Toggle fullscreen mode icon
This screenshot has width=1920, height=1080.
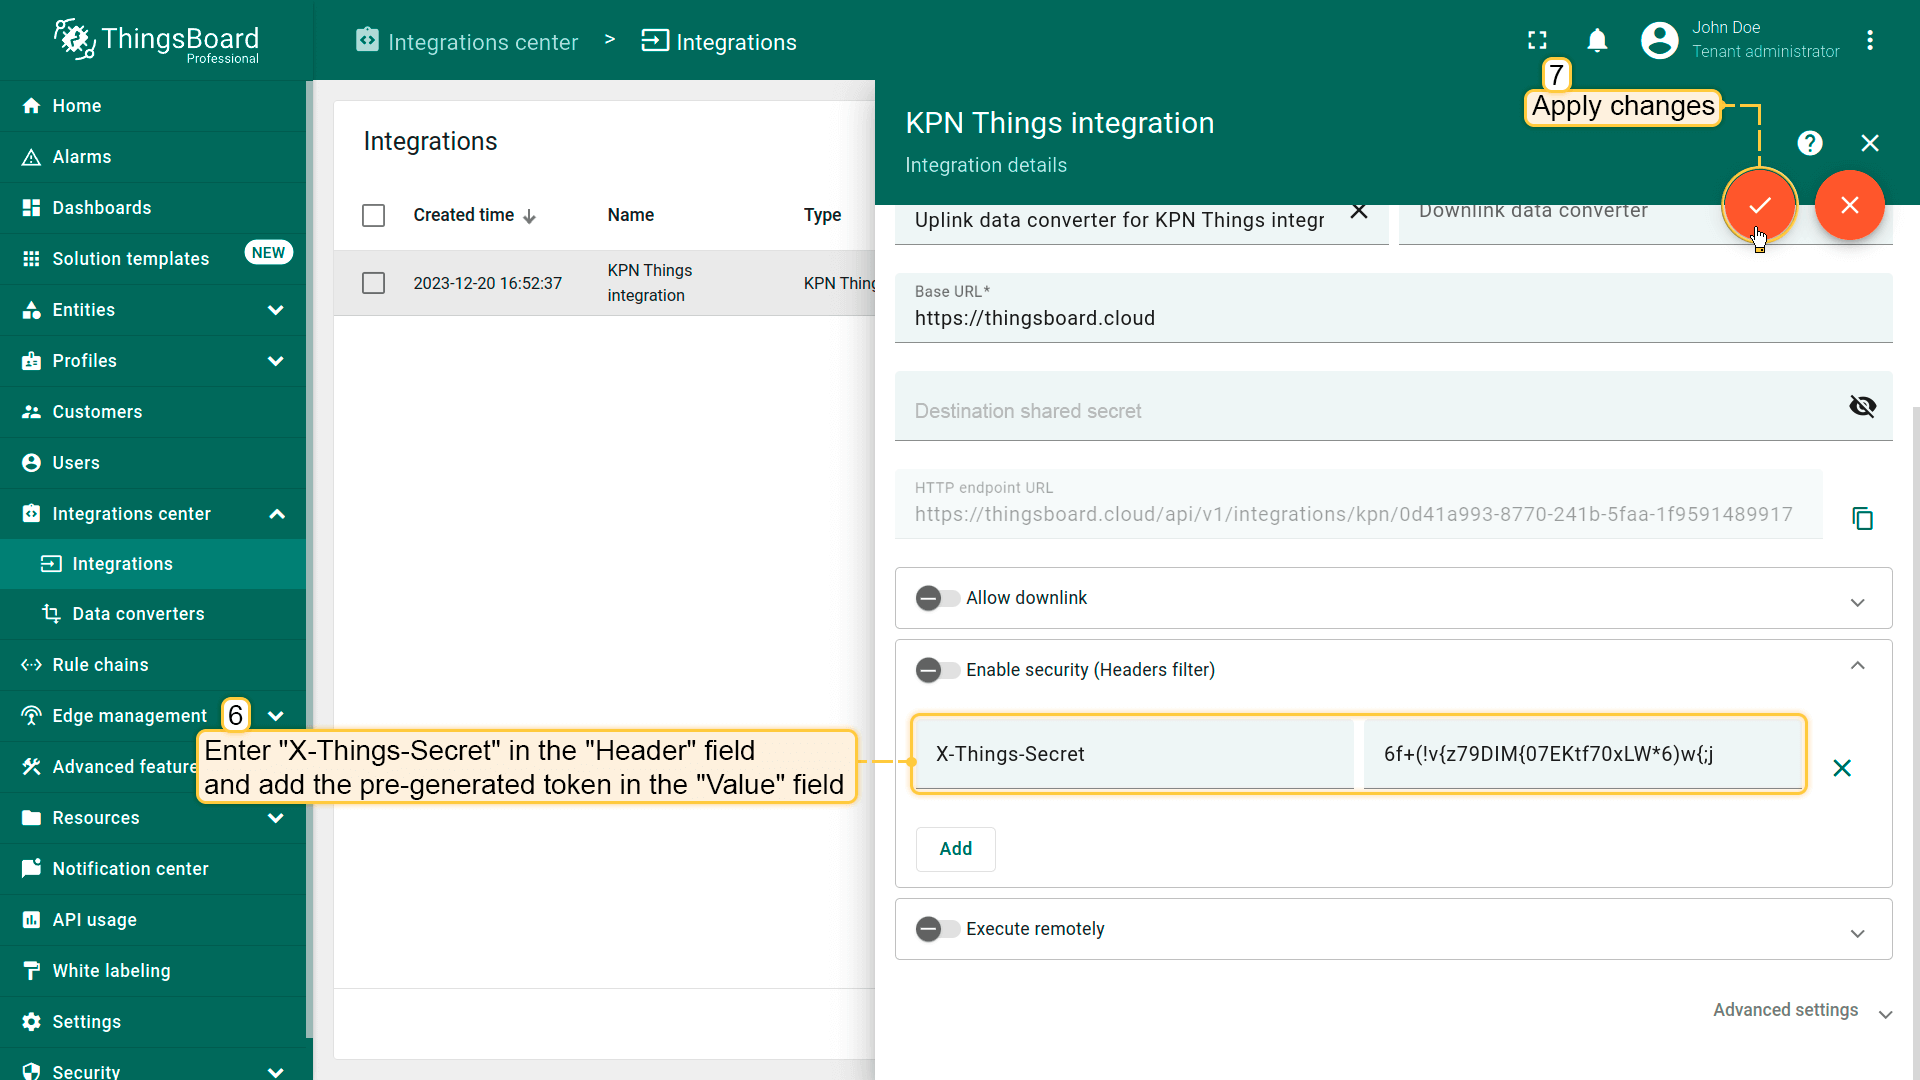click(x=1537, y=41)
